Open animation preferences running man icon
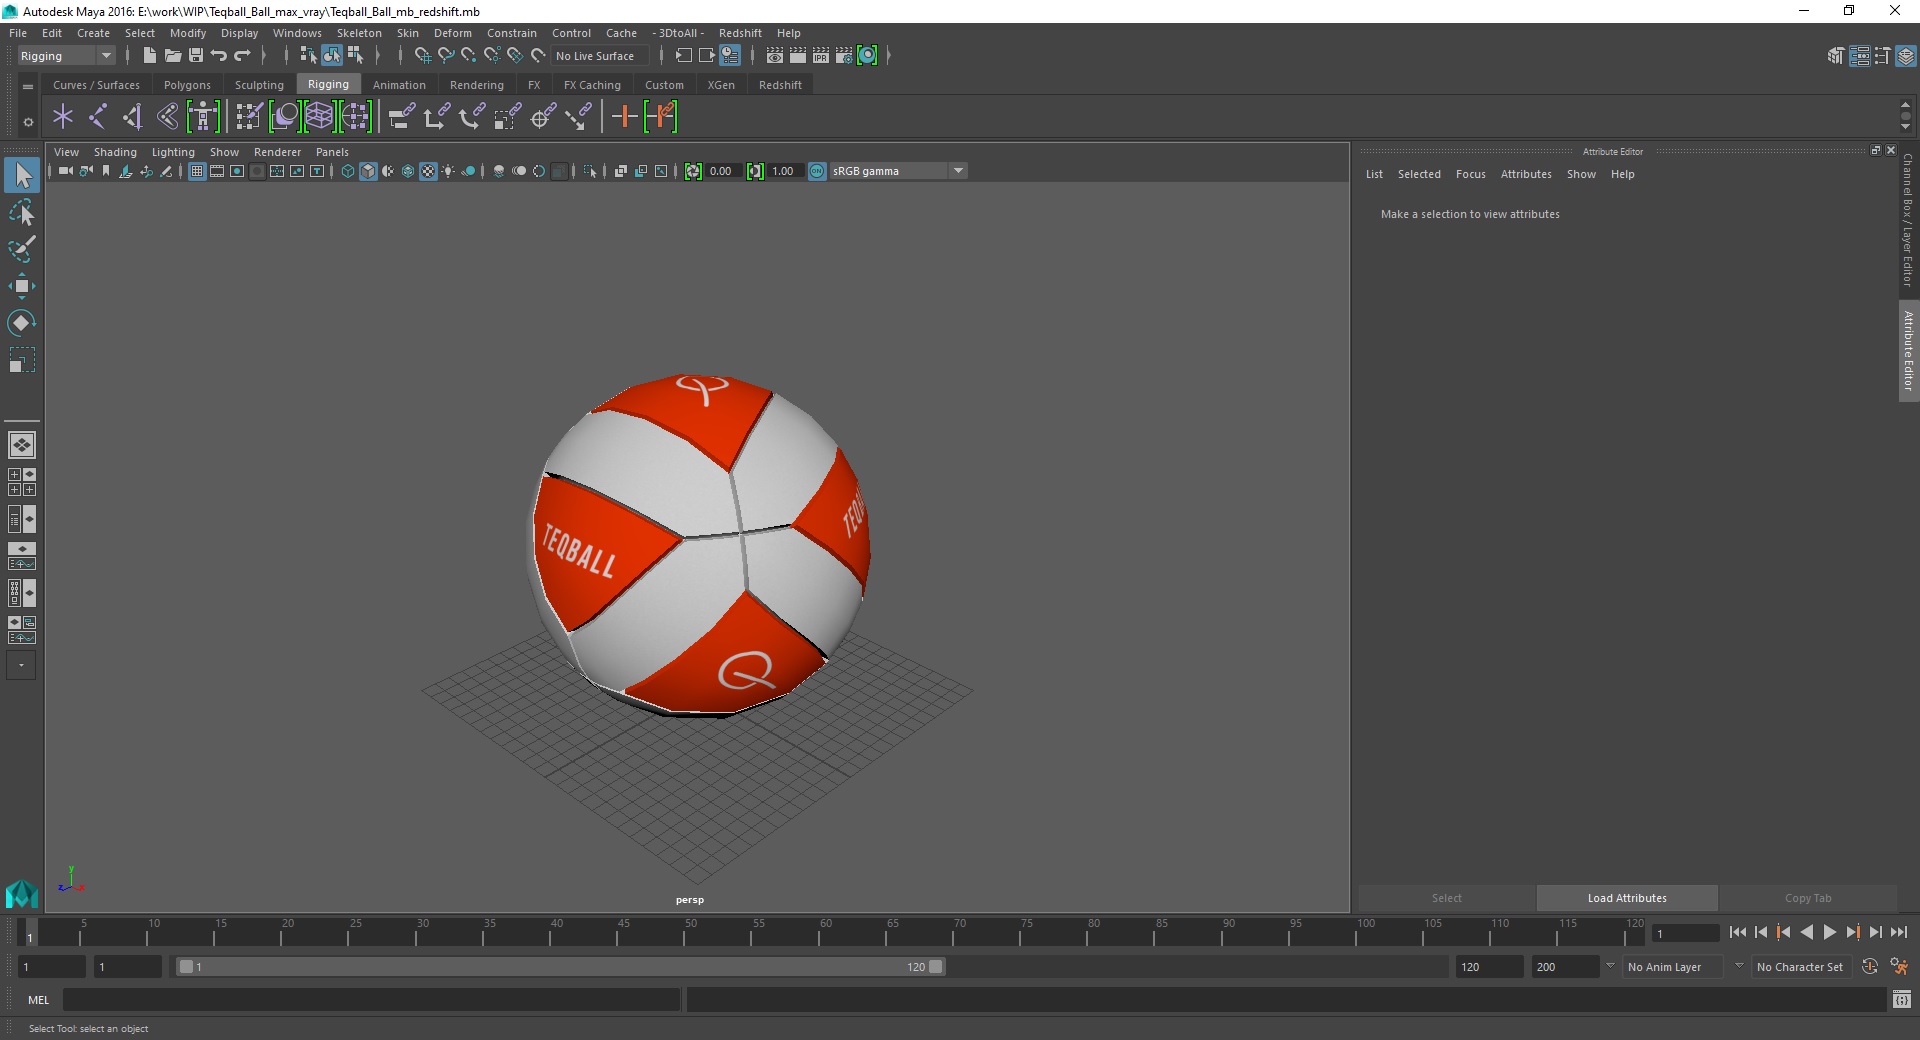The height and width of the screenshot is (1040, 1920). [x=1899, y=967]
